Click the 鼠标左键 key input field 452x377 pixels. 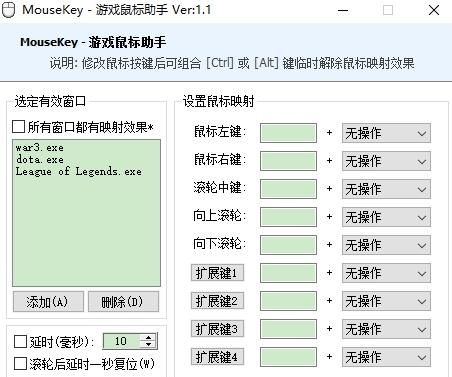click(x=288, y=133)
